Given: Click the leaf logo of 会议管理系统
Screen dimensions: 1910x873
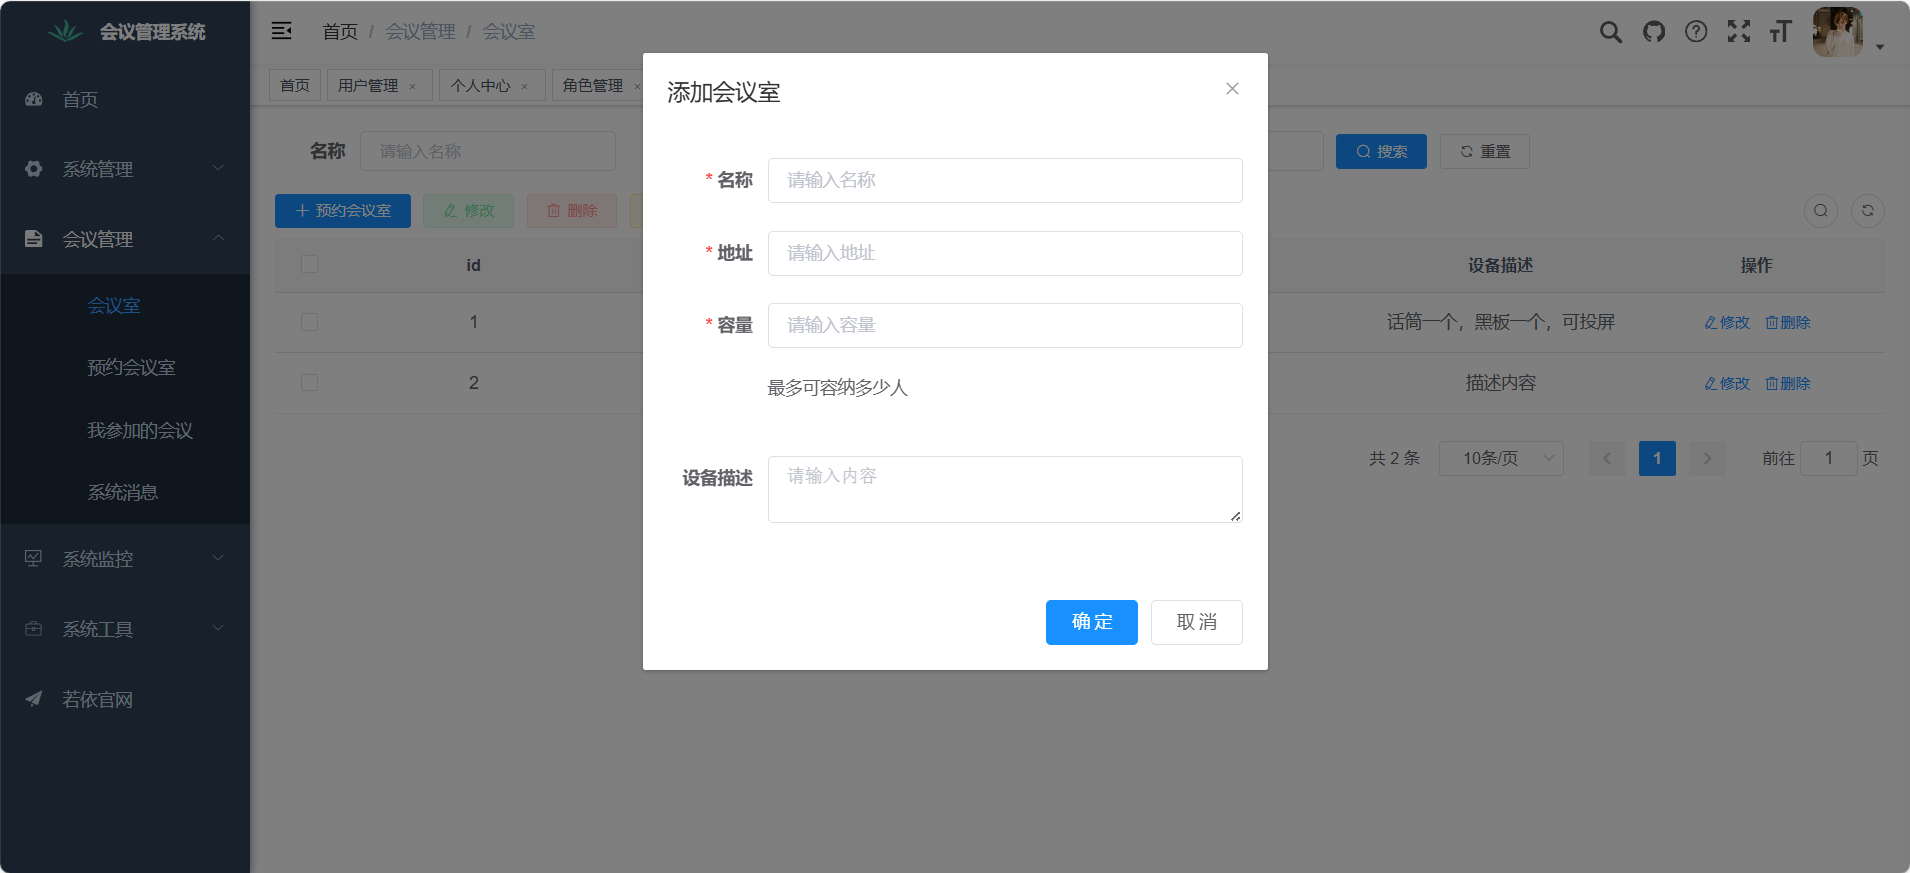Looking at the screenshot, I should (x=66, y=32).
